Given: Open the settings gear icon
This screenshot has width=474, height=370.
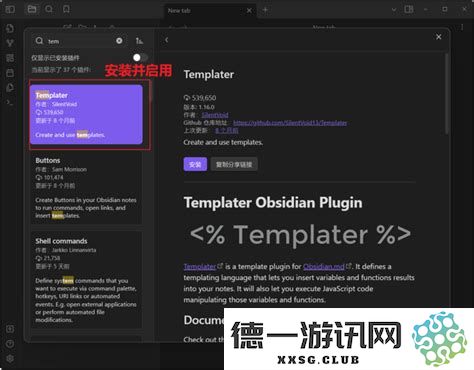Looking at the screenshot, I should point(10,359).
